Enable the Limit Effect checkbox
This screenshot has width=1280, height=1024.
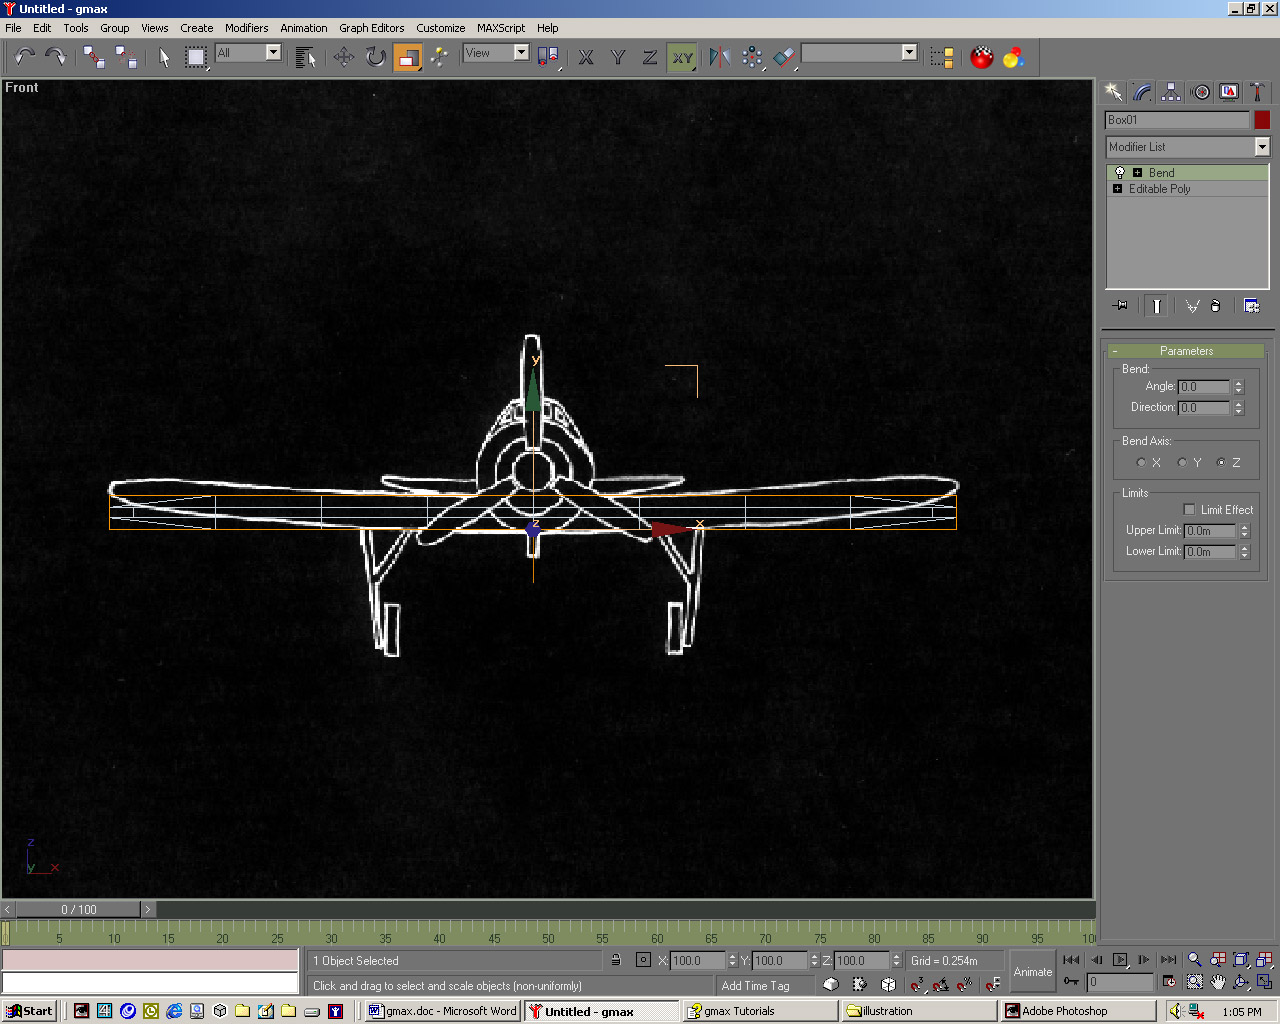click(1189, 510)
